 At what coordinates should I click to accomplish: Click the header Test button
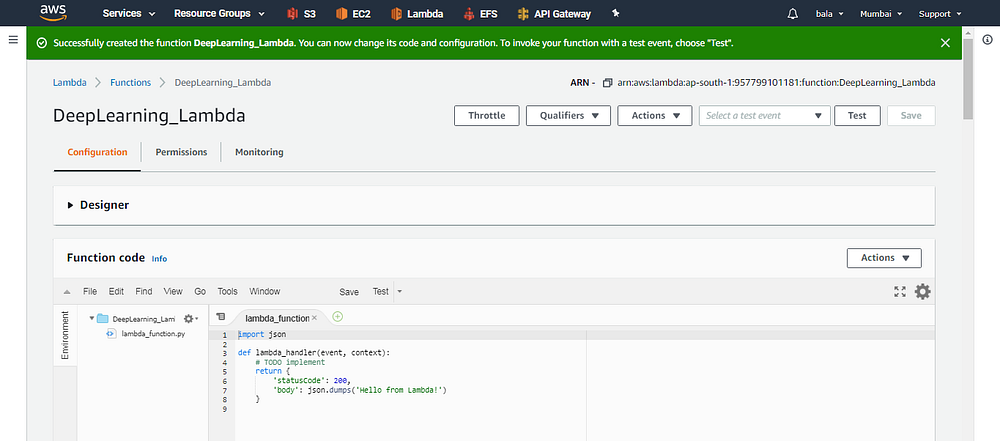tap(857, 116)
